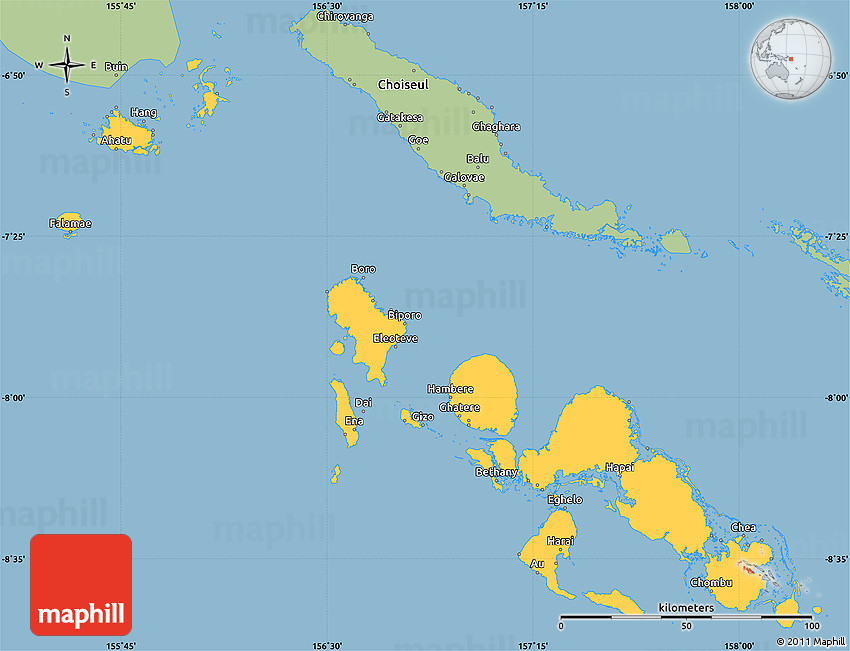850x651 pixels.
Task: Select the Falamae place label
Action: click(x=70, y=224)
